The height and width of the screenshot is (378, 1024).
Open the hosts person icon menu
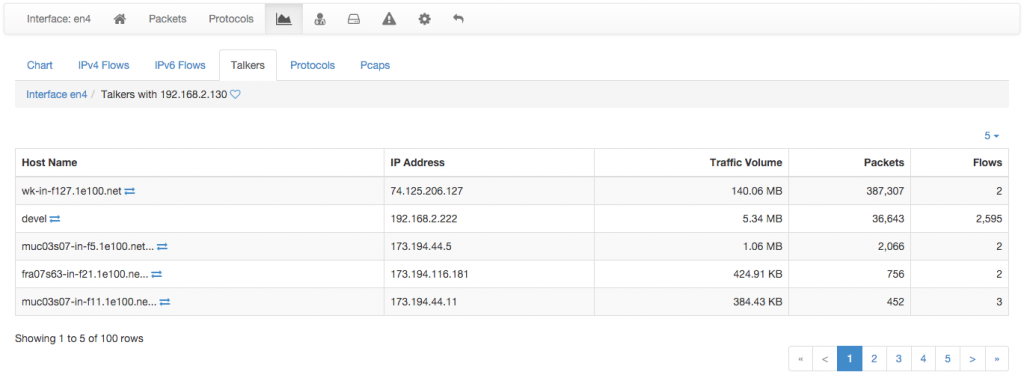click(319, 19)
